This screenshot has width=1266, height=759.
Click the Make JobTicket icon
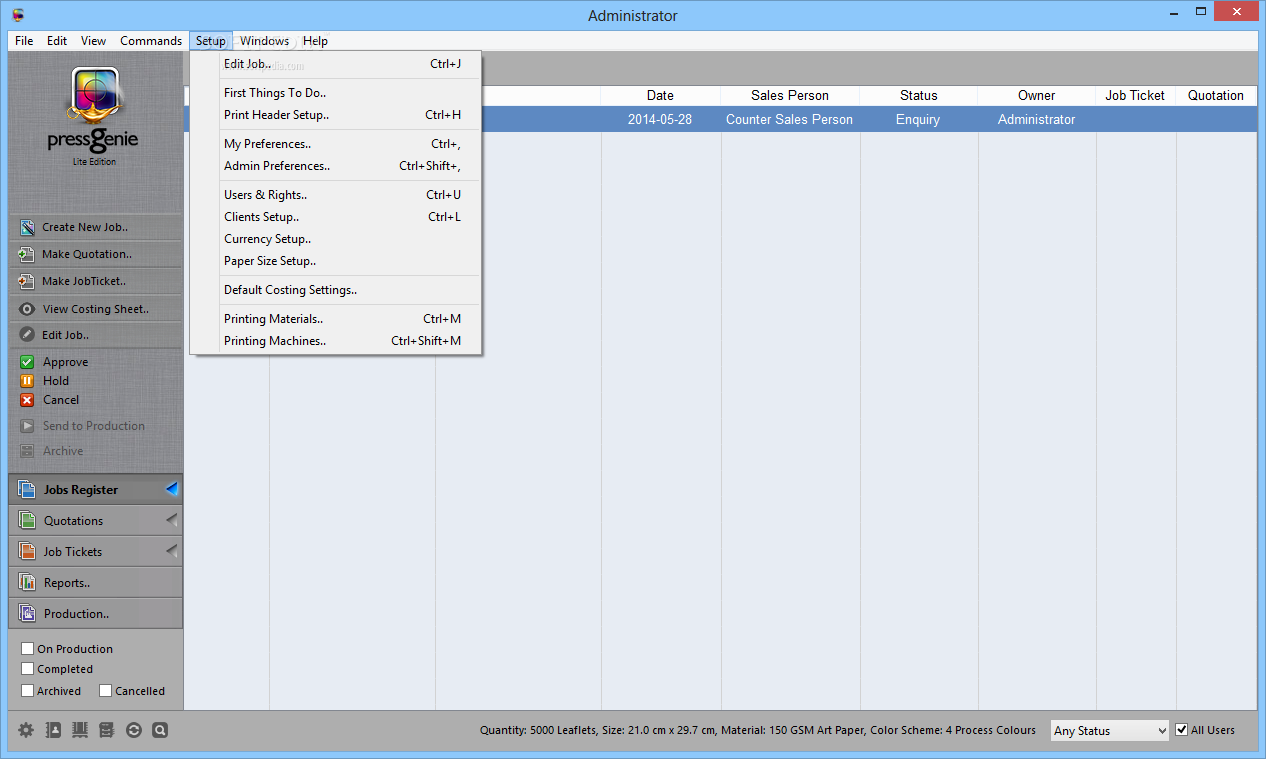[27, 281]
